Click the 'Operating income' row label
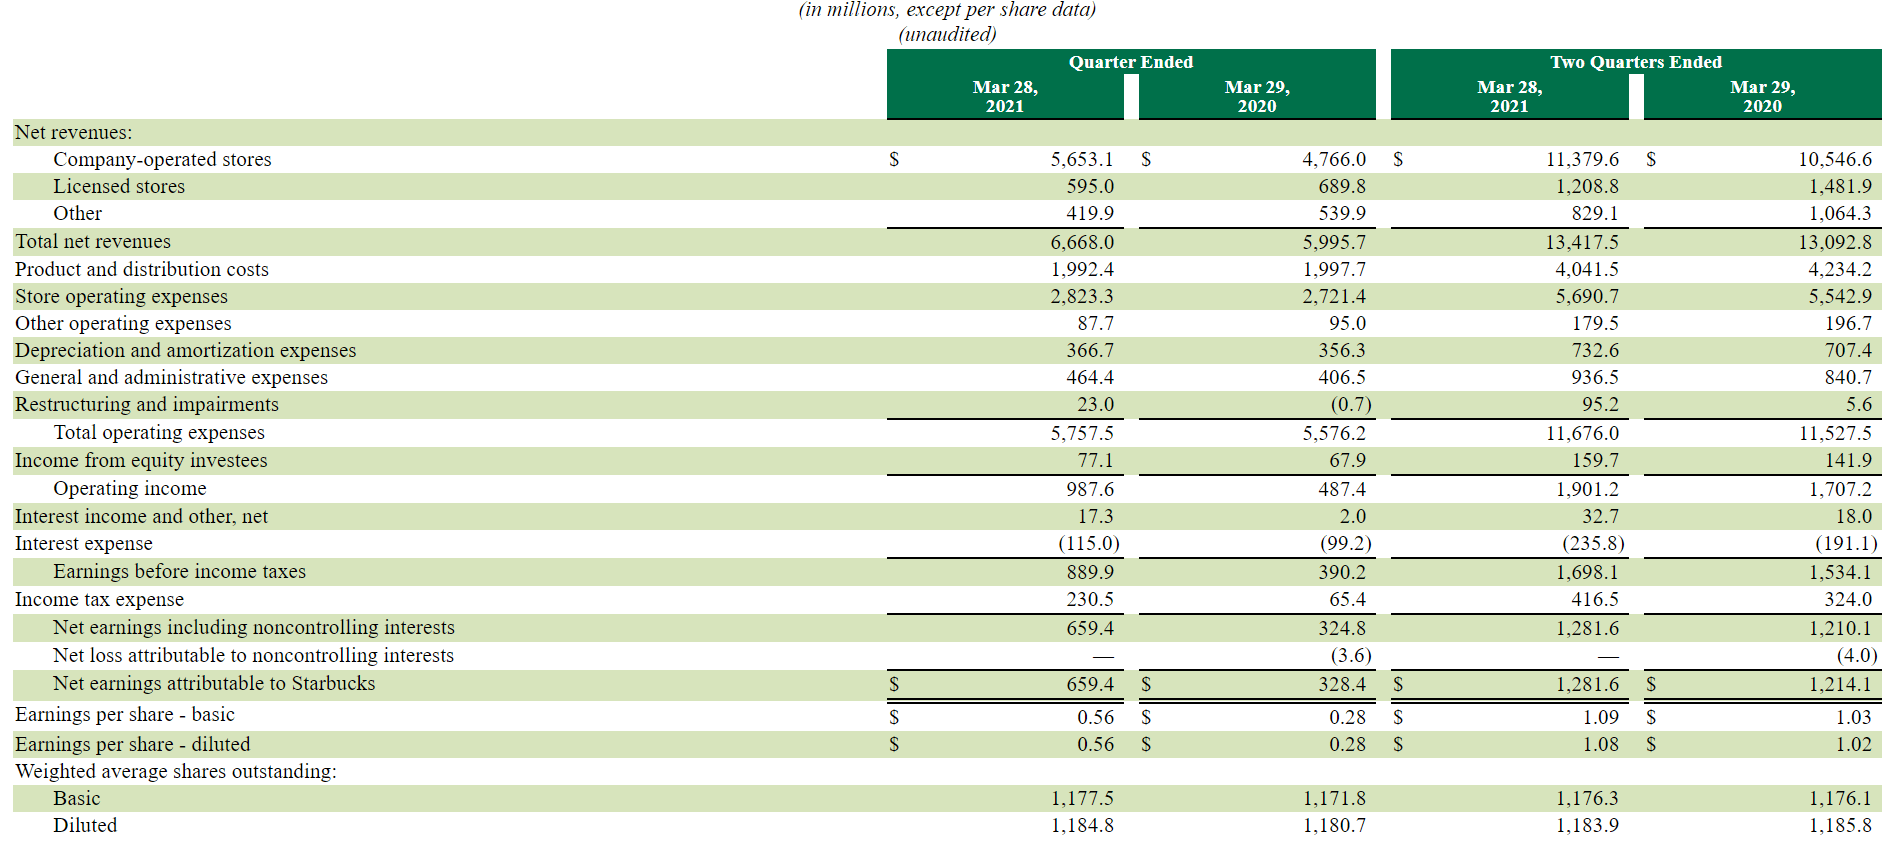1892x854 pixels. point(130,488)
